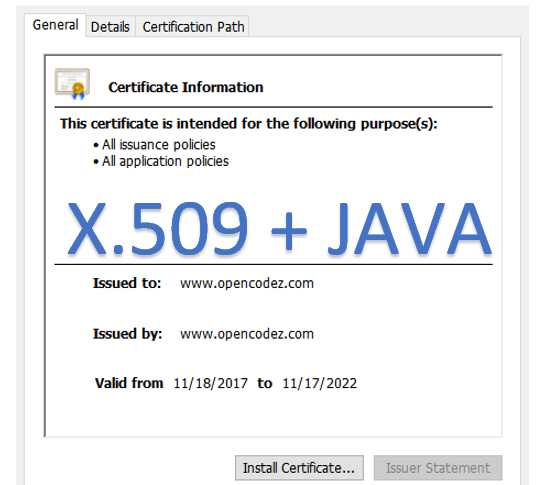The width and height of the screenshot is (544, 485).
Task: Open the Certification Path tab
Action: click(193, 27)
